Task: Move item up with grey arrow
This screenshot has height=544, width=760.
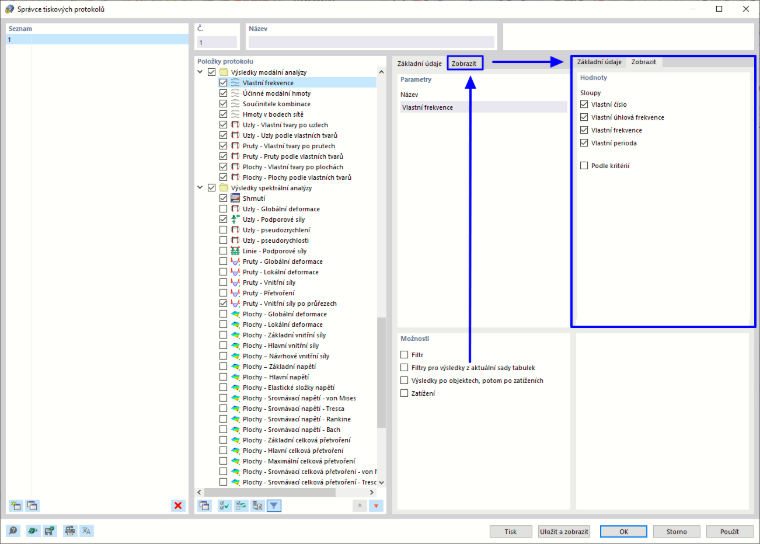Action: coord(360,506)
